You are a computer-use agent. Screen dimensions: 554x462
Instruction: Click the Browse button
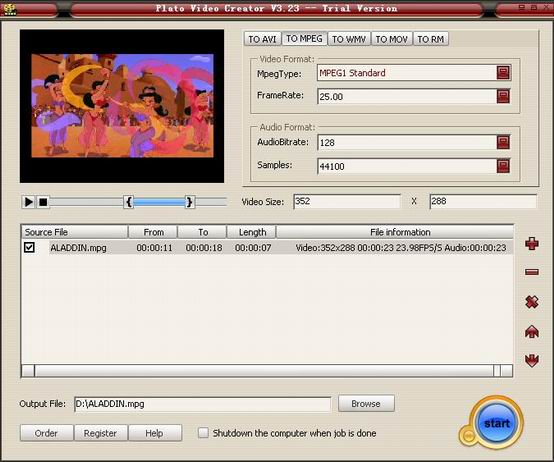pyautogui.click(x=366, y=403)
